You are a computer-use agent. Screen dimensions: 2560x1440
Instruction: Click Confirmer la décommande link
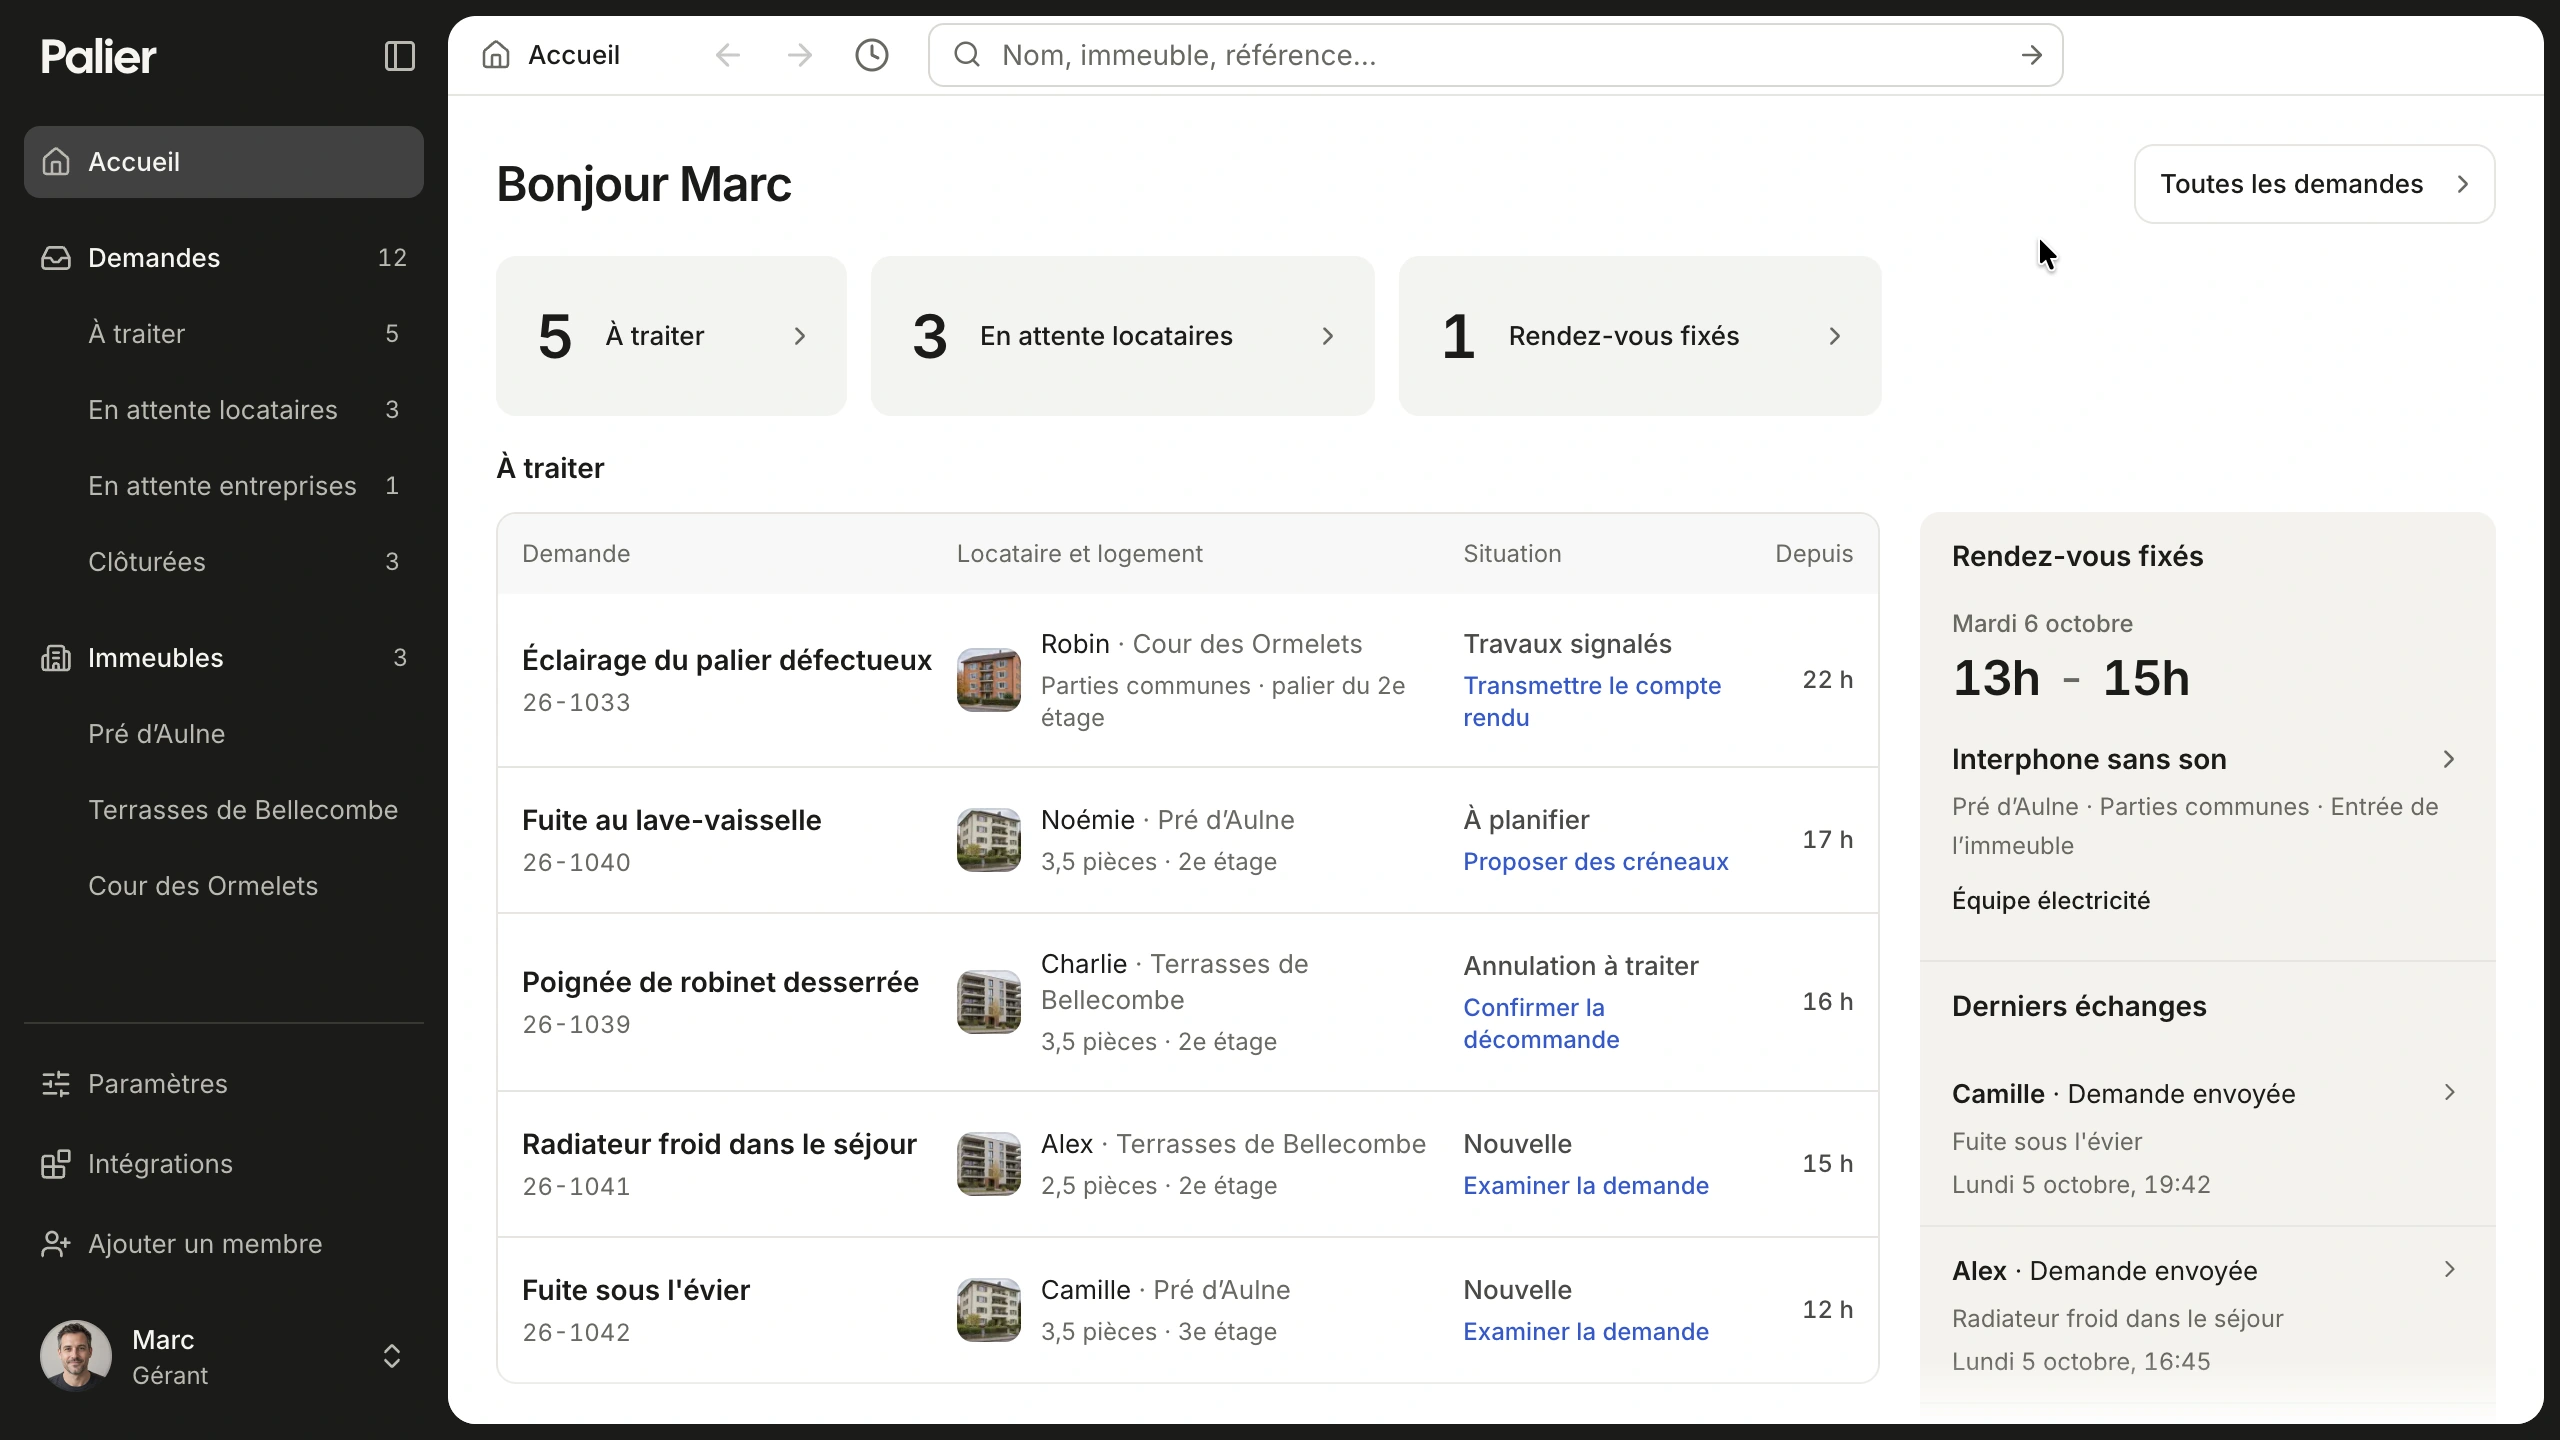(1541, 1024)
